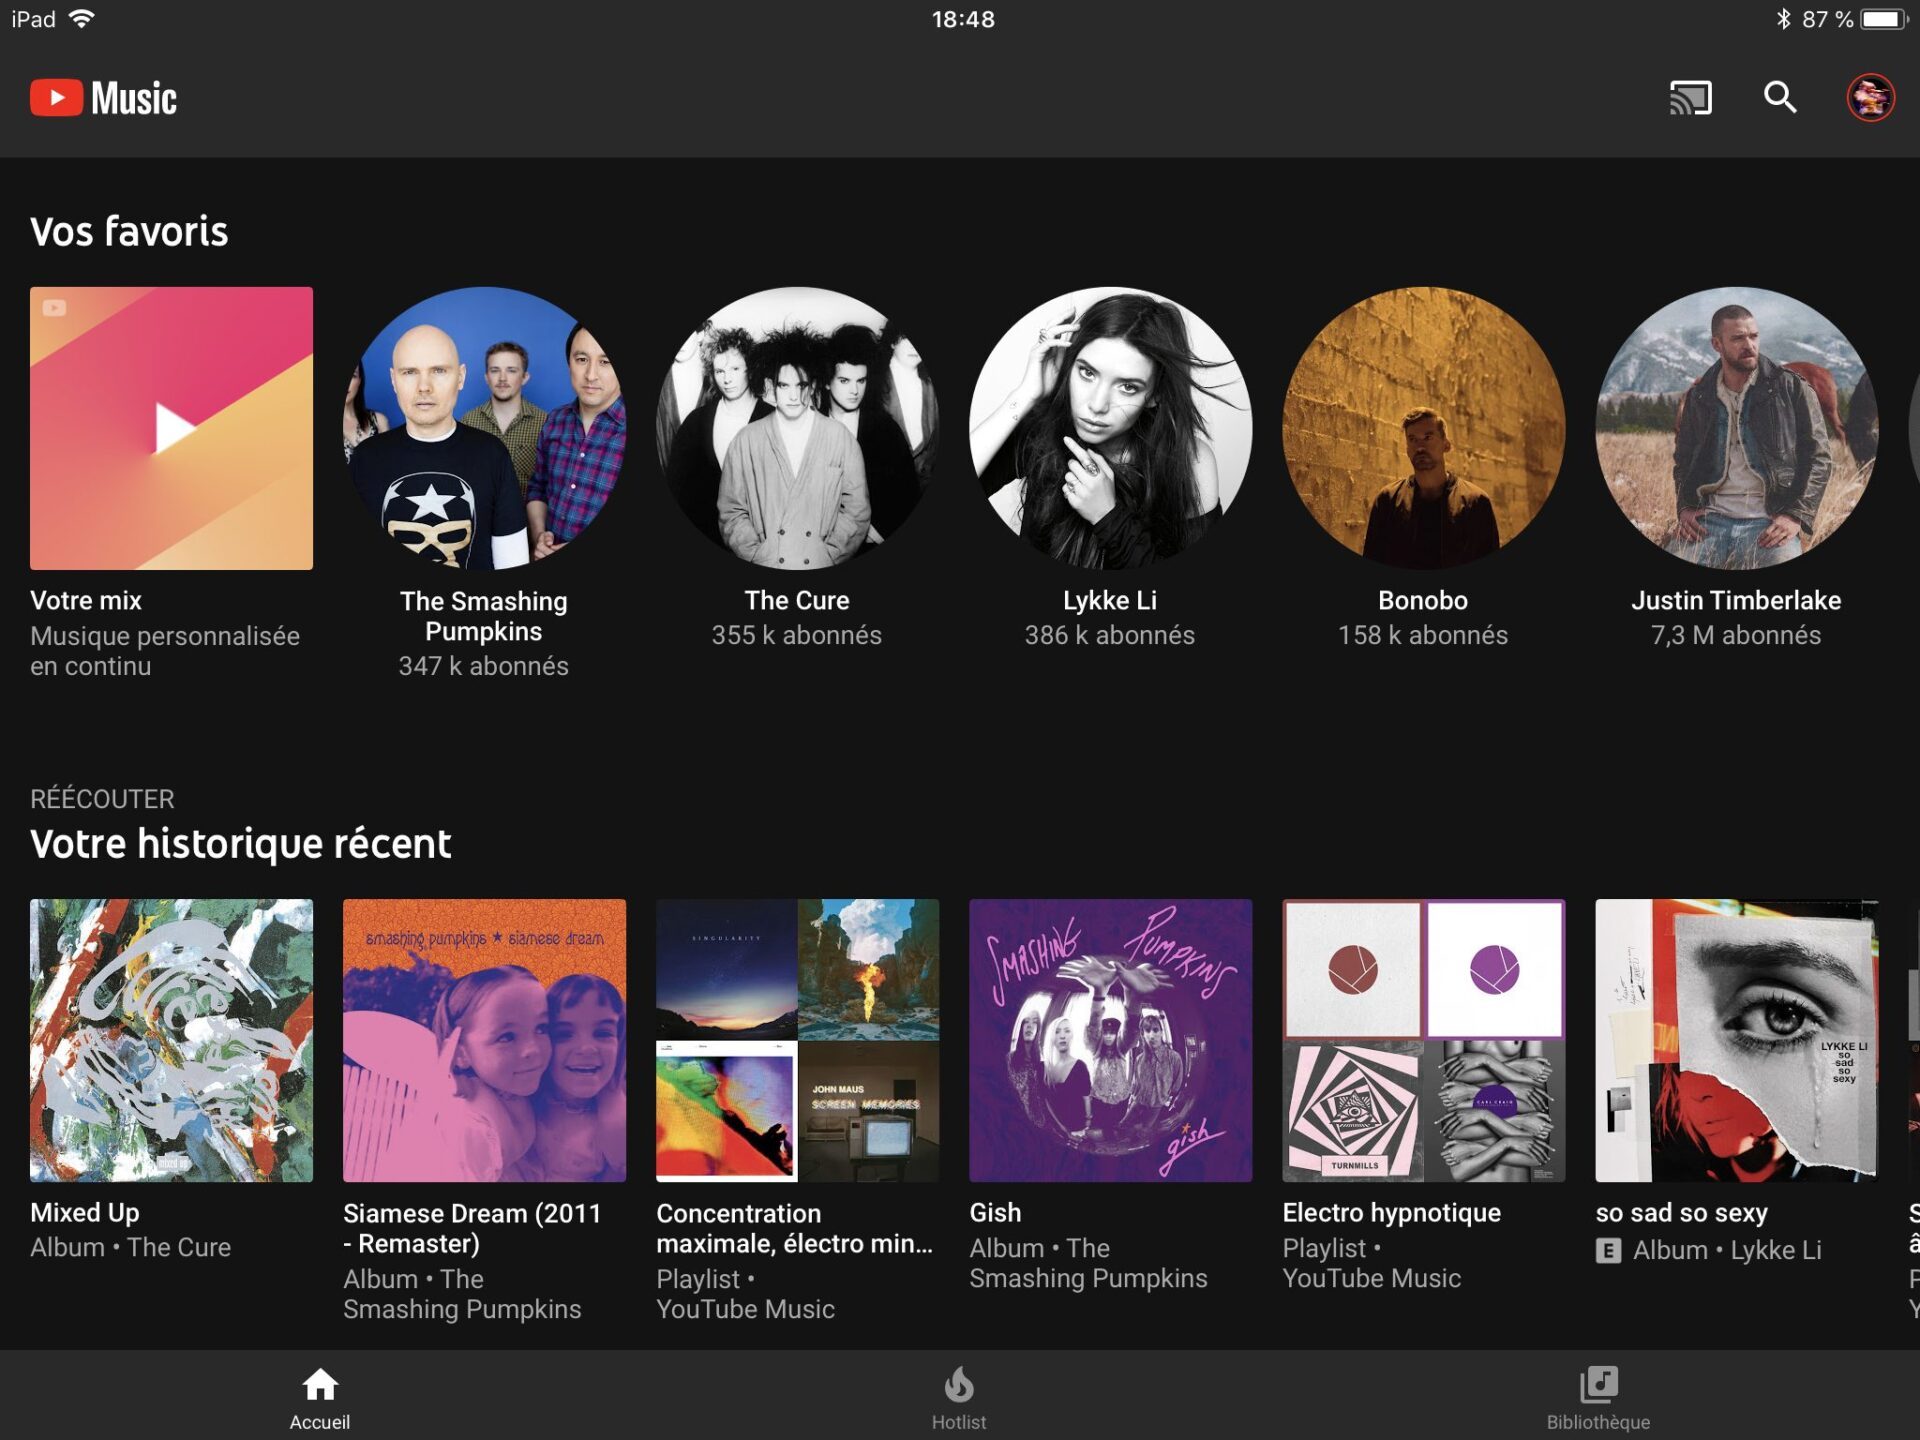
Task: Open The Cure artist photo
Action: tap(797, 428)
